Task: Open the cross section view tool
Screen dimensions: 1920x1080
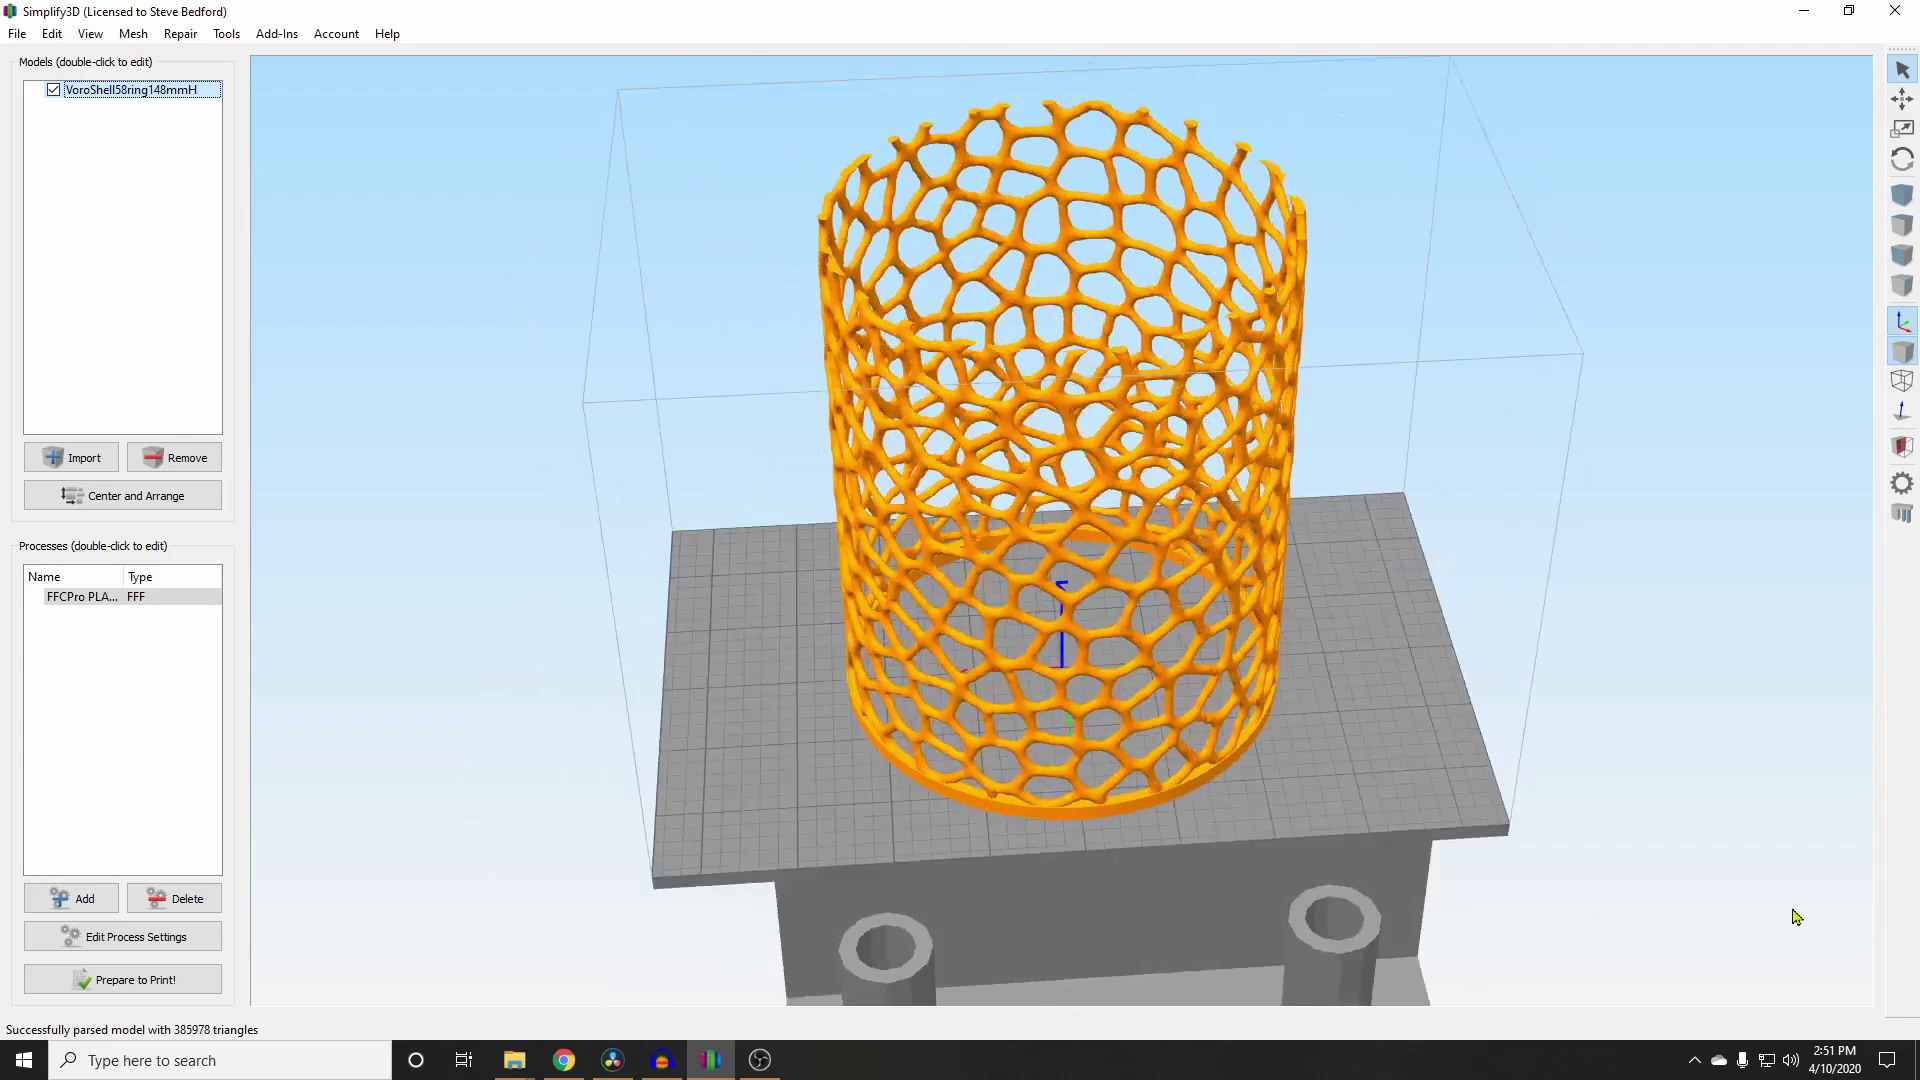Action: (1902, 447)
